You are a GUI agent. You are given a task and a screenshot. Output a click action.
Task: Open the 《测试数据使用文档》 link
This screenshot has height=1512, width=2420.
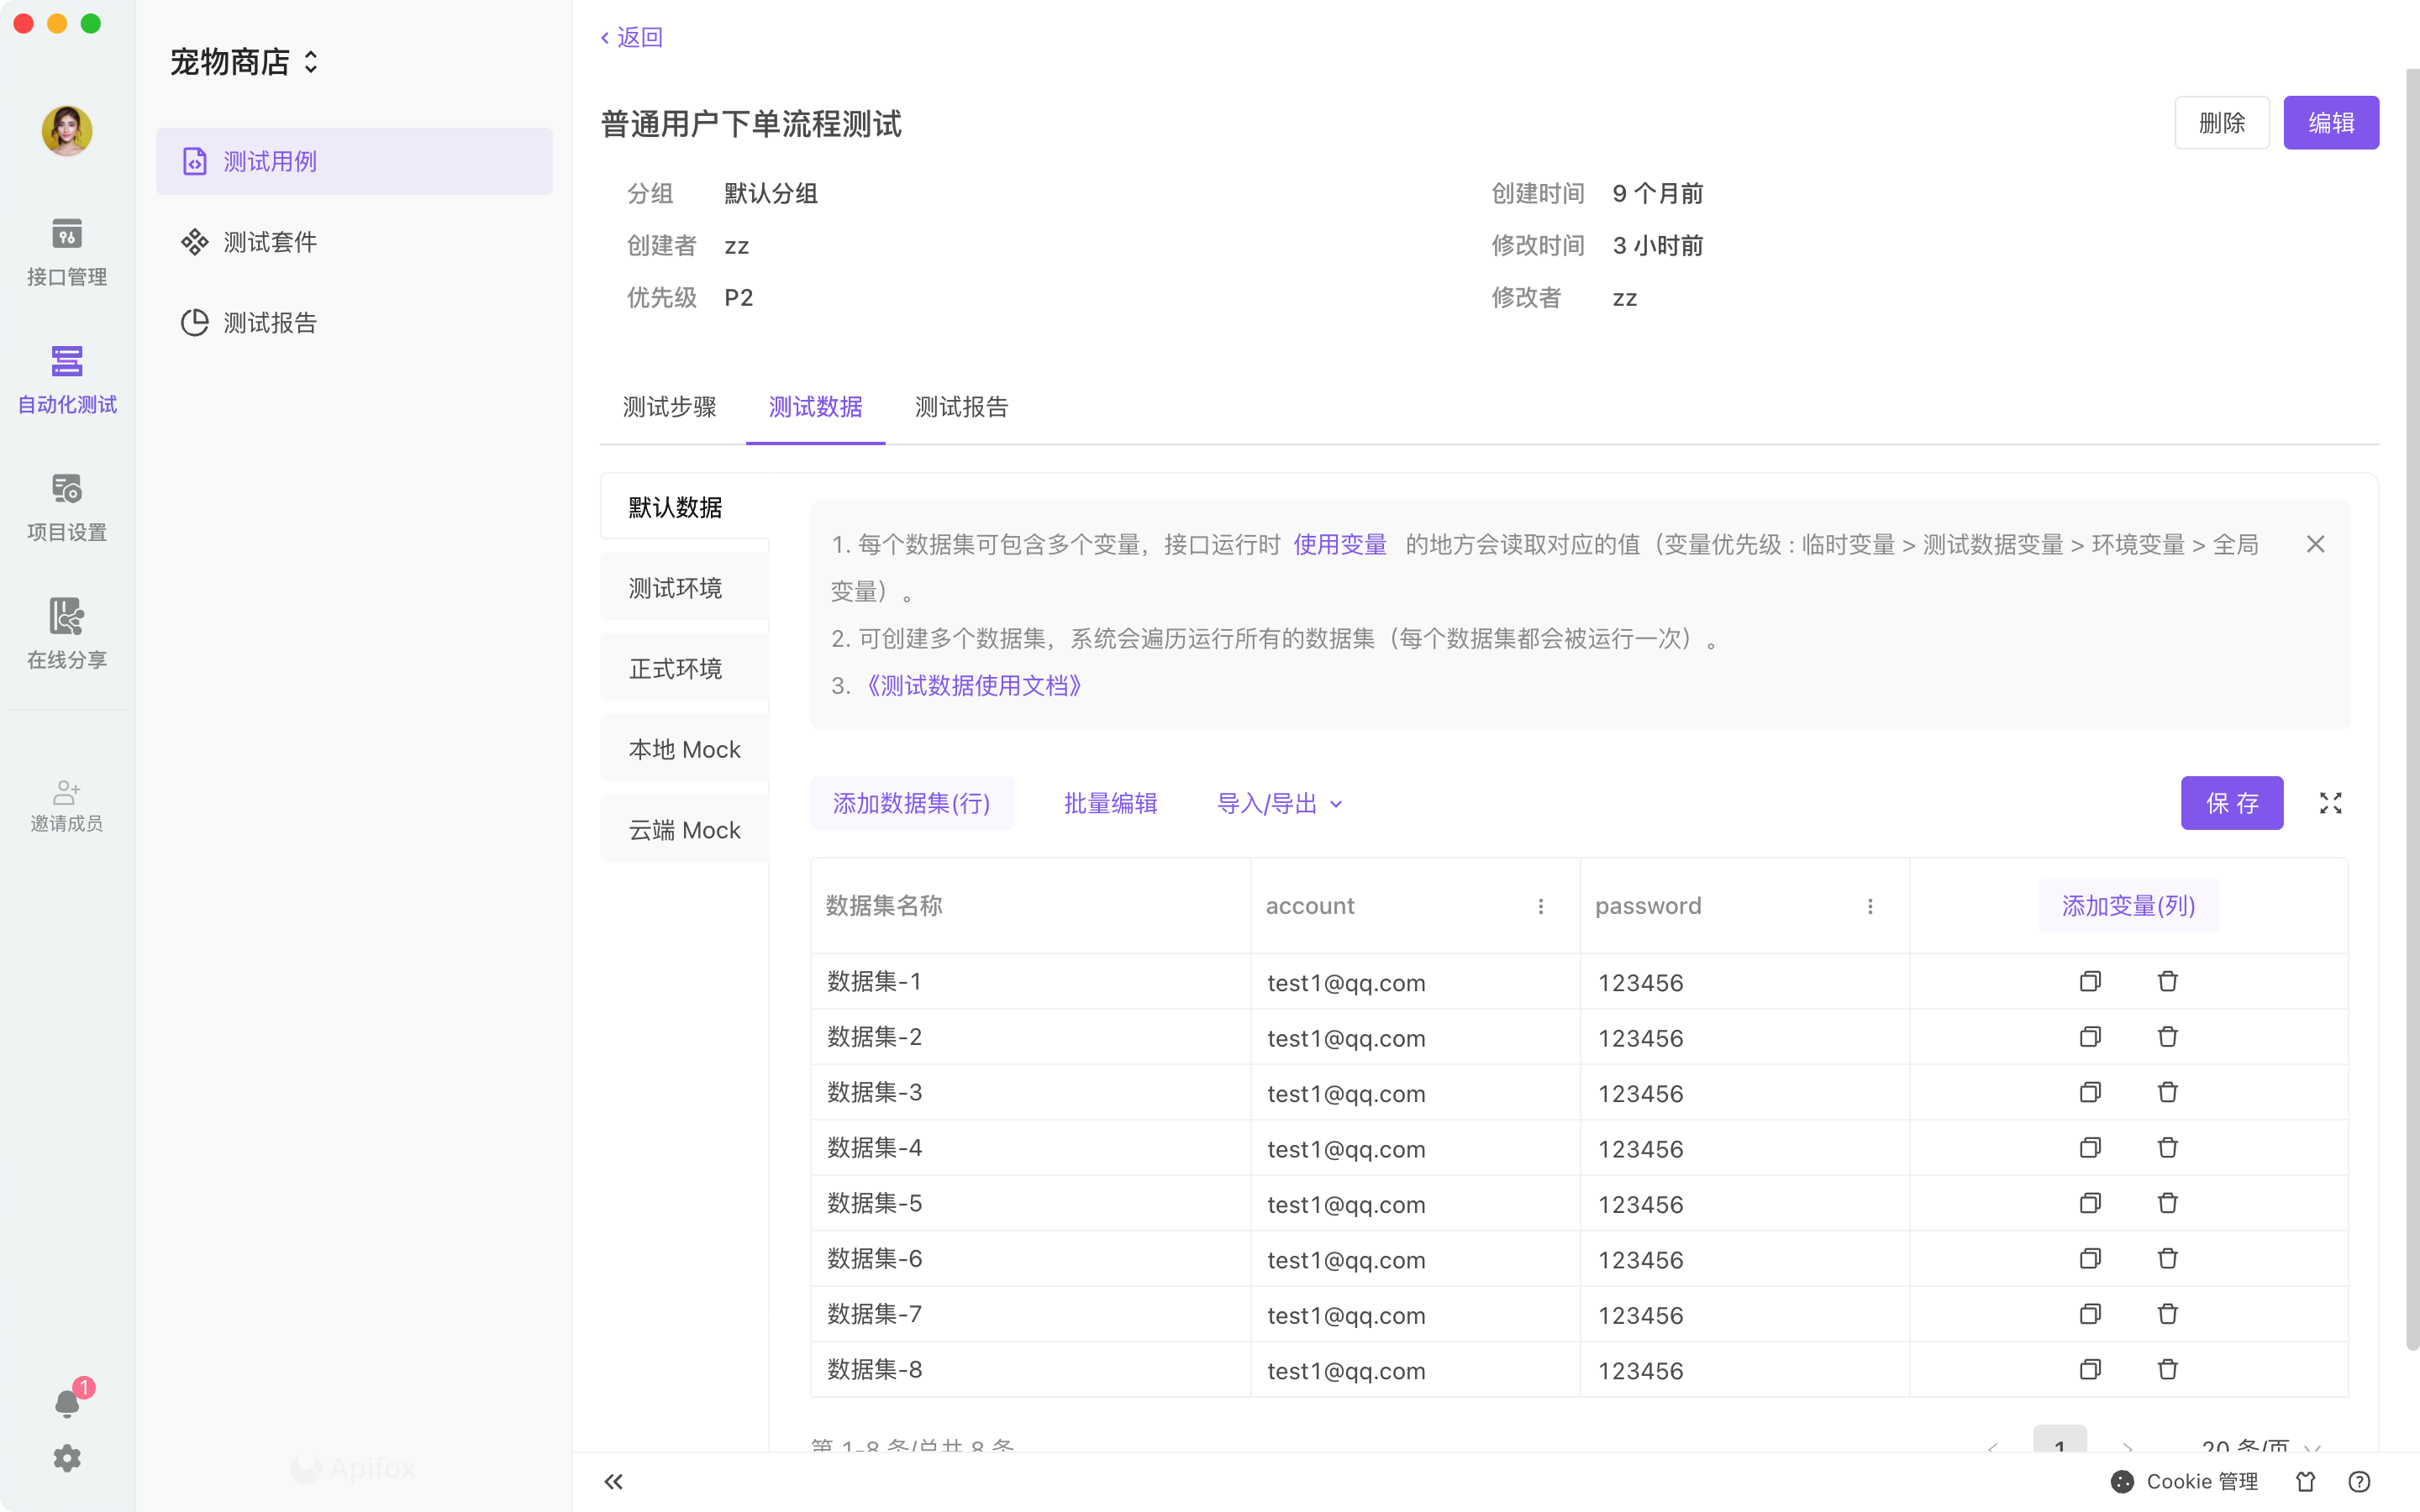[x=974, y=686]
